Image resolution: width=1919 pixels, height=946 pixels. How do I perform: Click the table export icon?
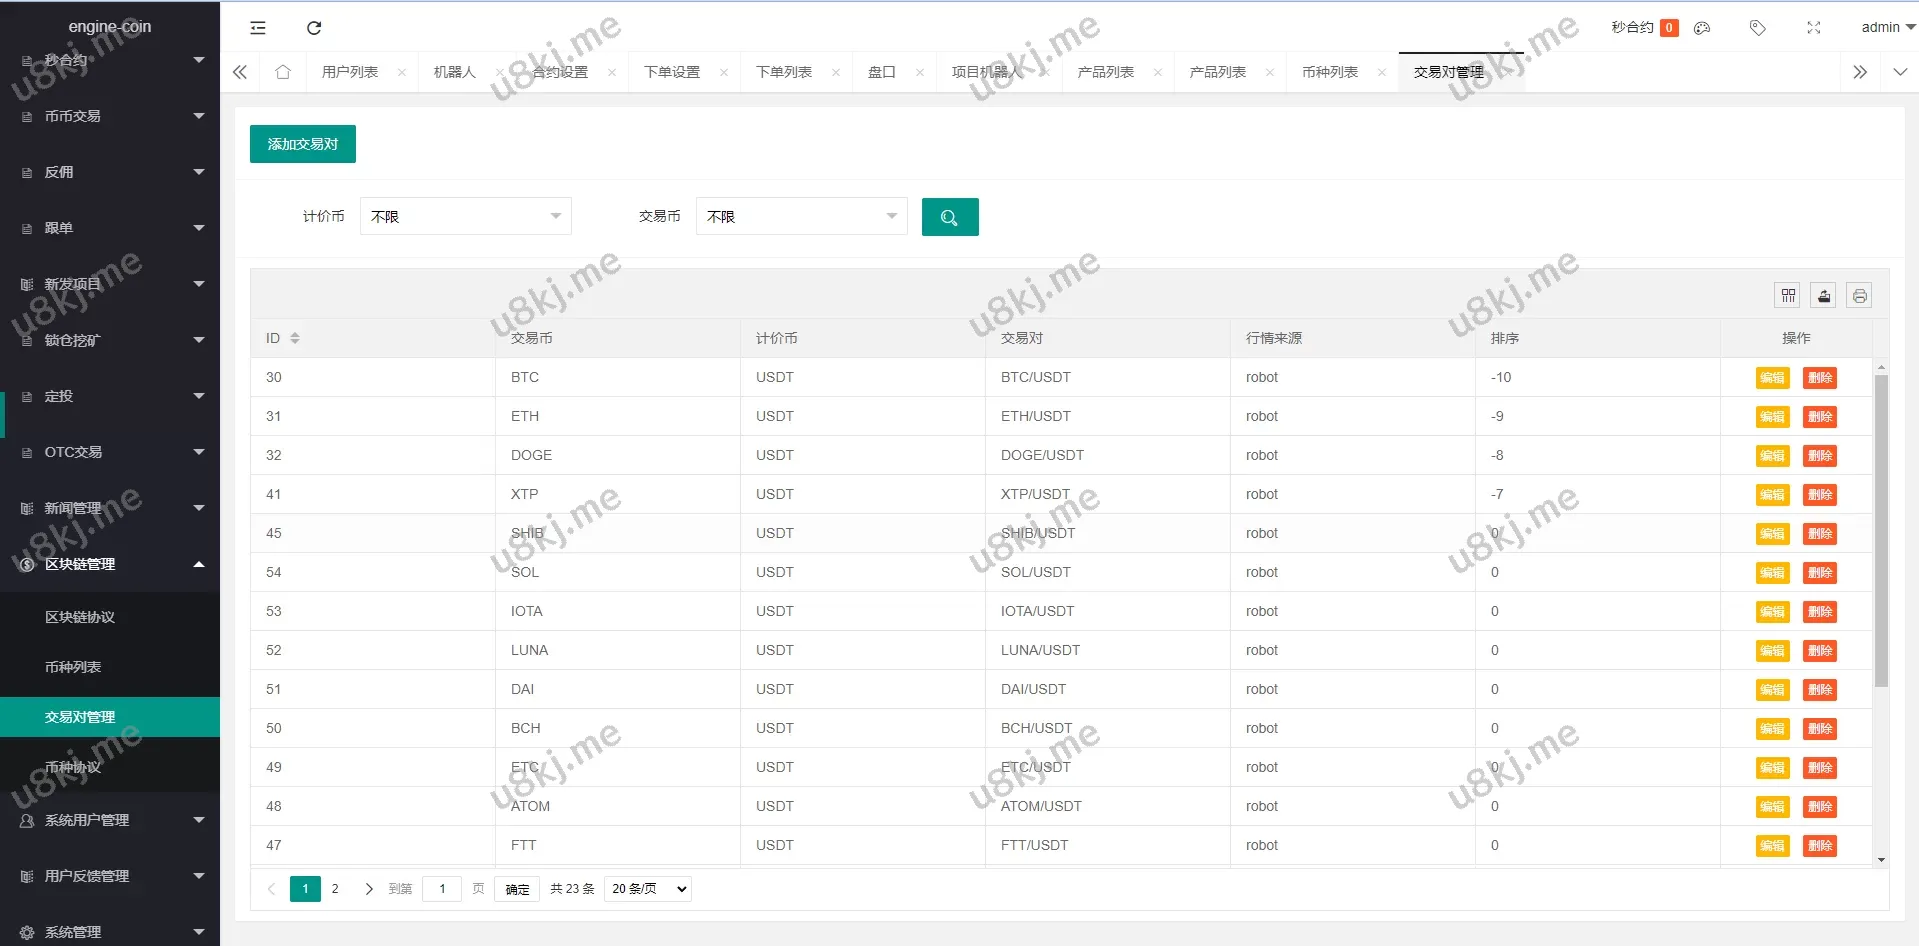1824,295
